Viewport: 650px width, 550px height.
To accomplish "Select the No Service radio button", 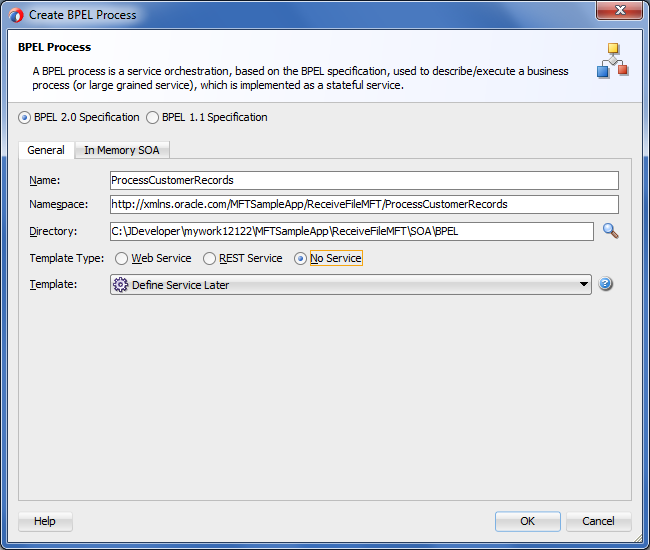I will point(301,258).
